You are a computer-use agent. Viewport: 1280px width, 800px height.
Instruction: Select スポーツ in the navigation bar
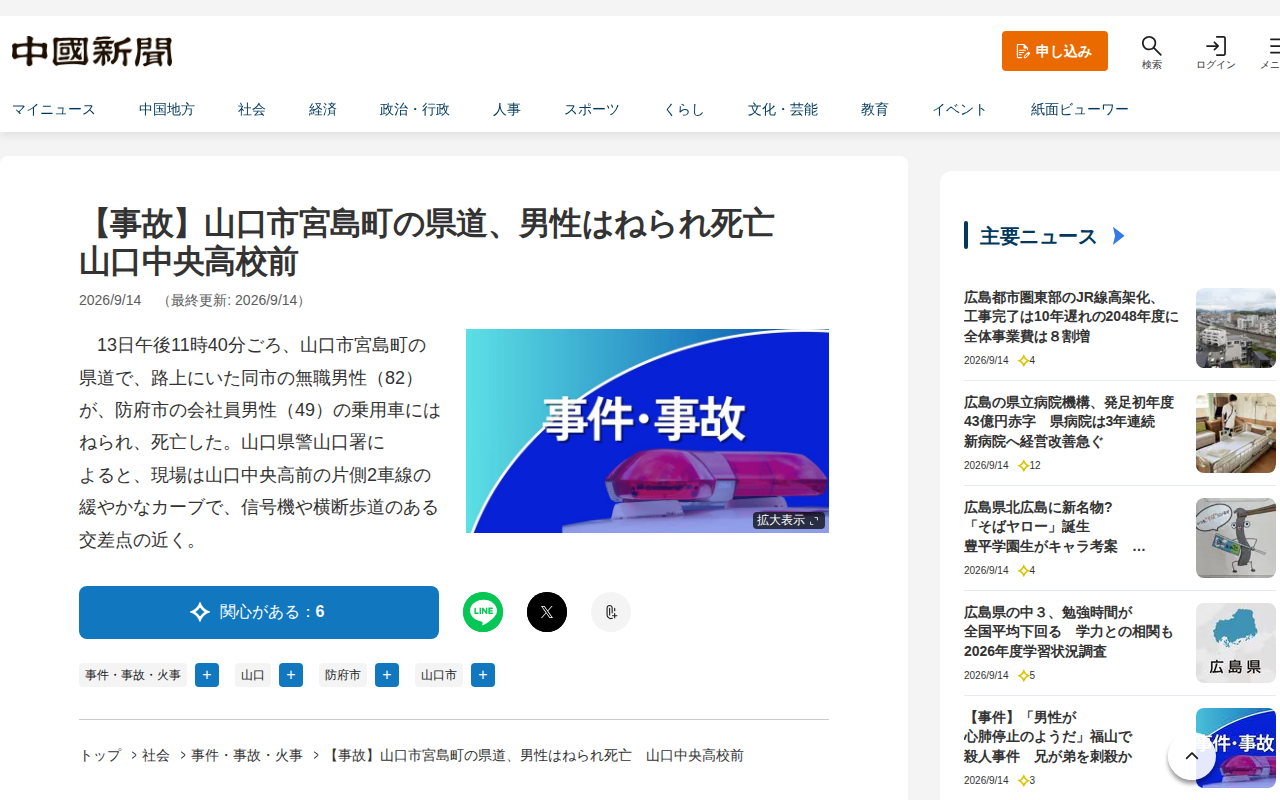(592, 109)
